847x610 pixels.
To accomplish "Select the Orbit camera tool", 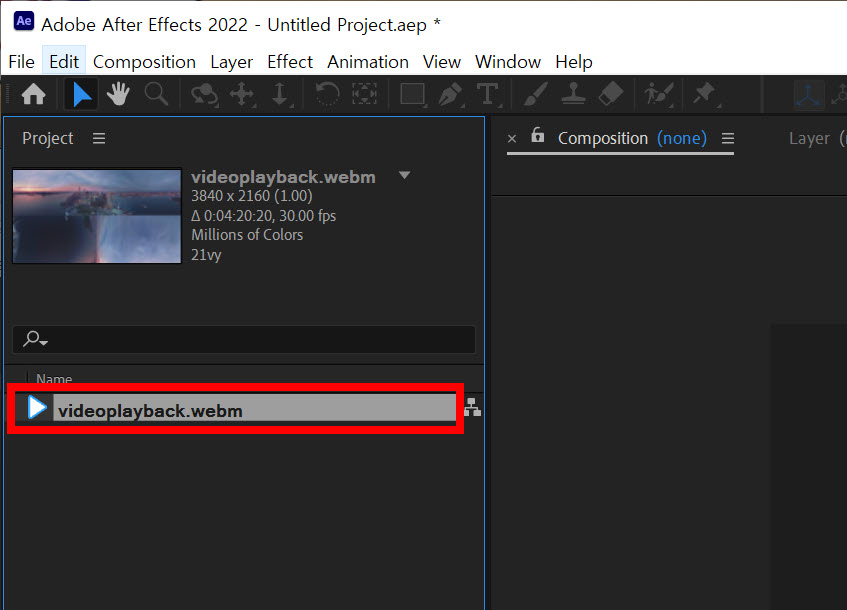I will [204, 95].
